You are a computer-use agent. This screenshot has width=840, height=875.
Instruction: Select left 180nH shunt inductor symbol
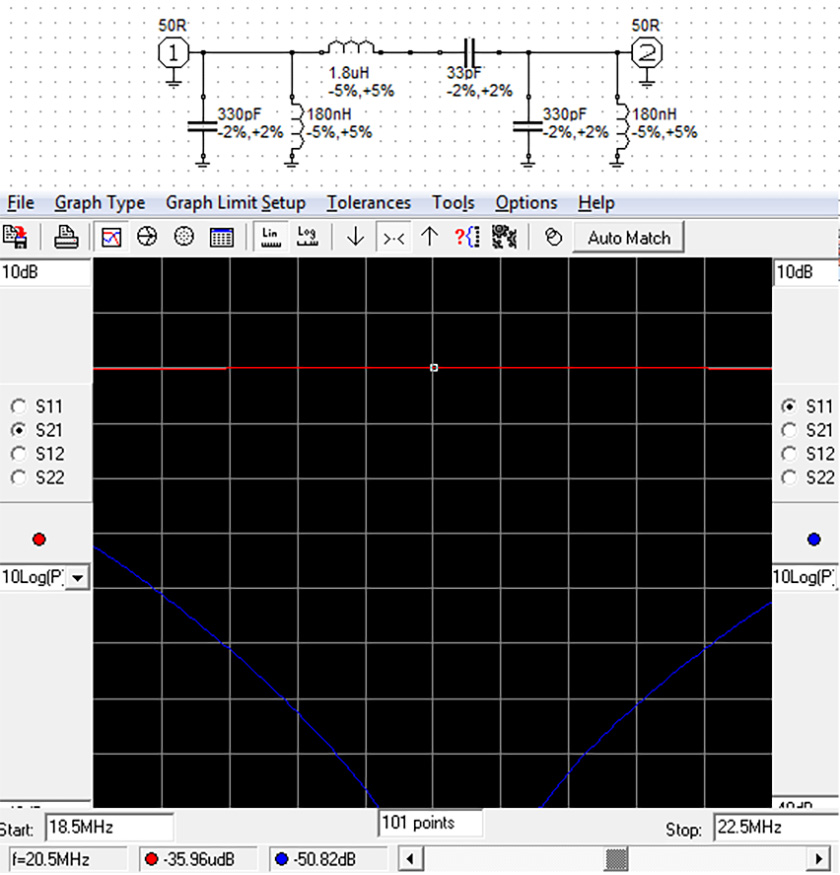[296, 128]
